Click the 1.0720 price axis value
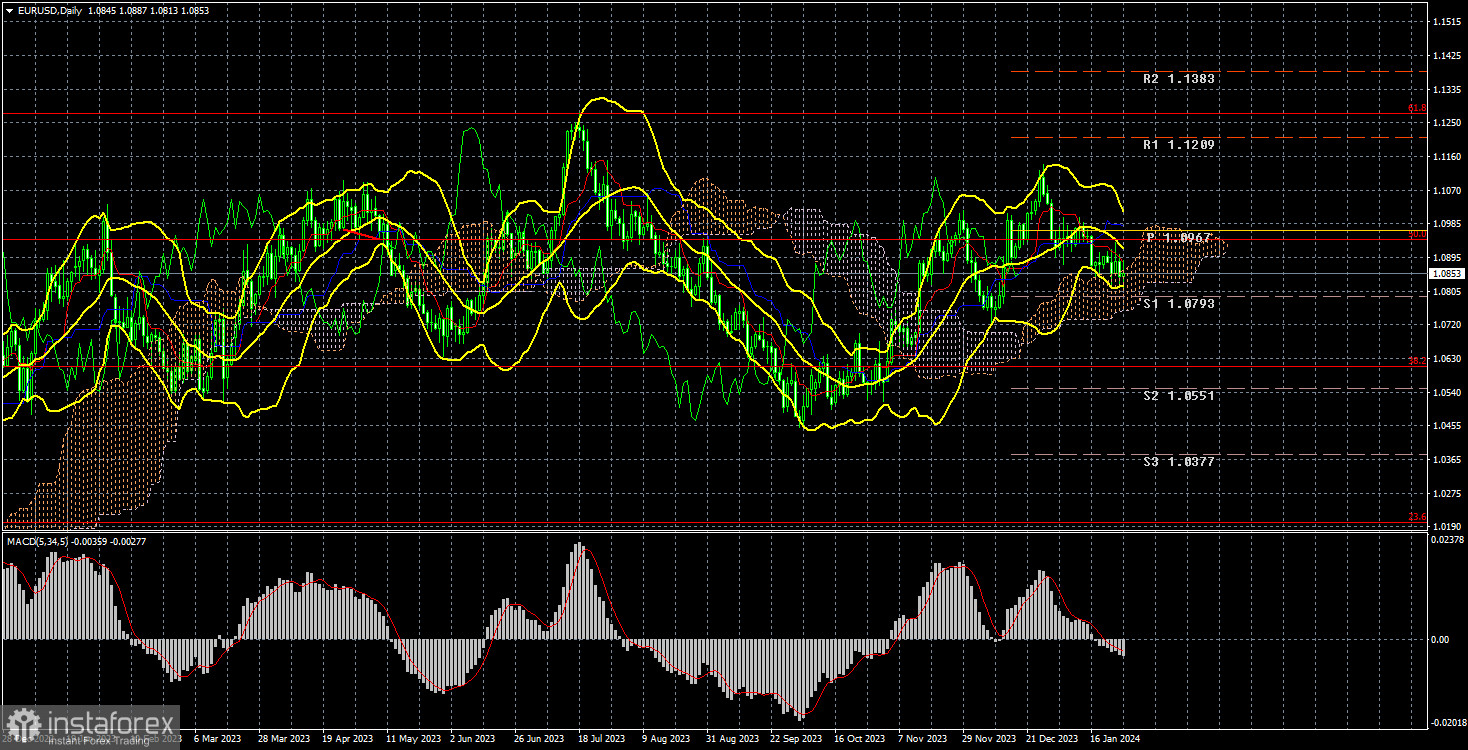Image resolution: width=1468 pixels, height=750 pixels. 1447,325
